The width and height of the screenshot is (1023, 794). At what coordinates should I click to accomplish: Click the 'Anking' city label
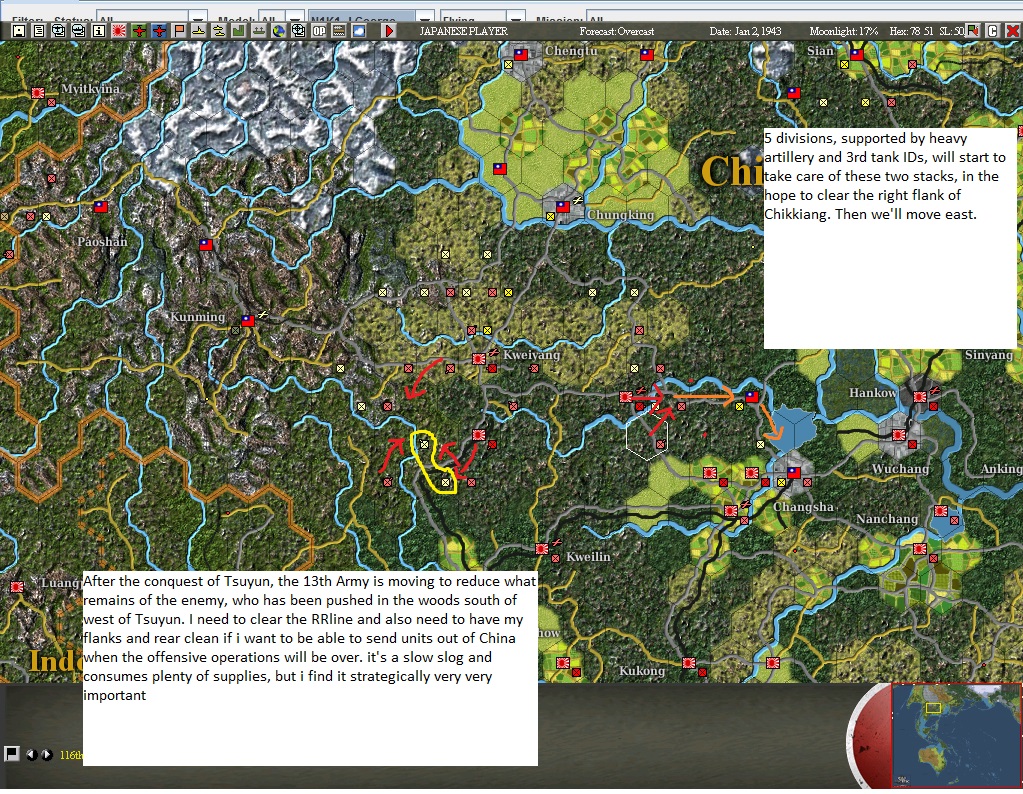tap(1001, 469)
